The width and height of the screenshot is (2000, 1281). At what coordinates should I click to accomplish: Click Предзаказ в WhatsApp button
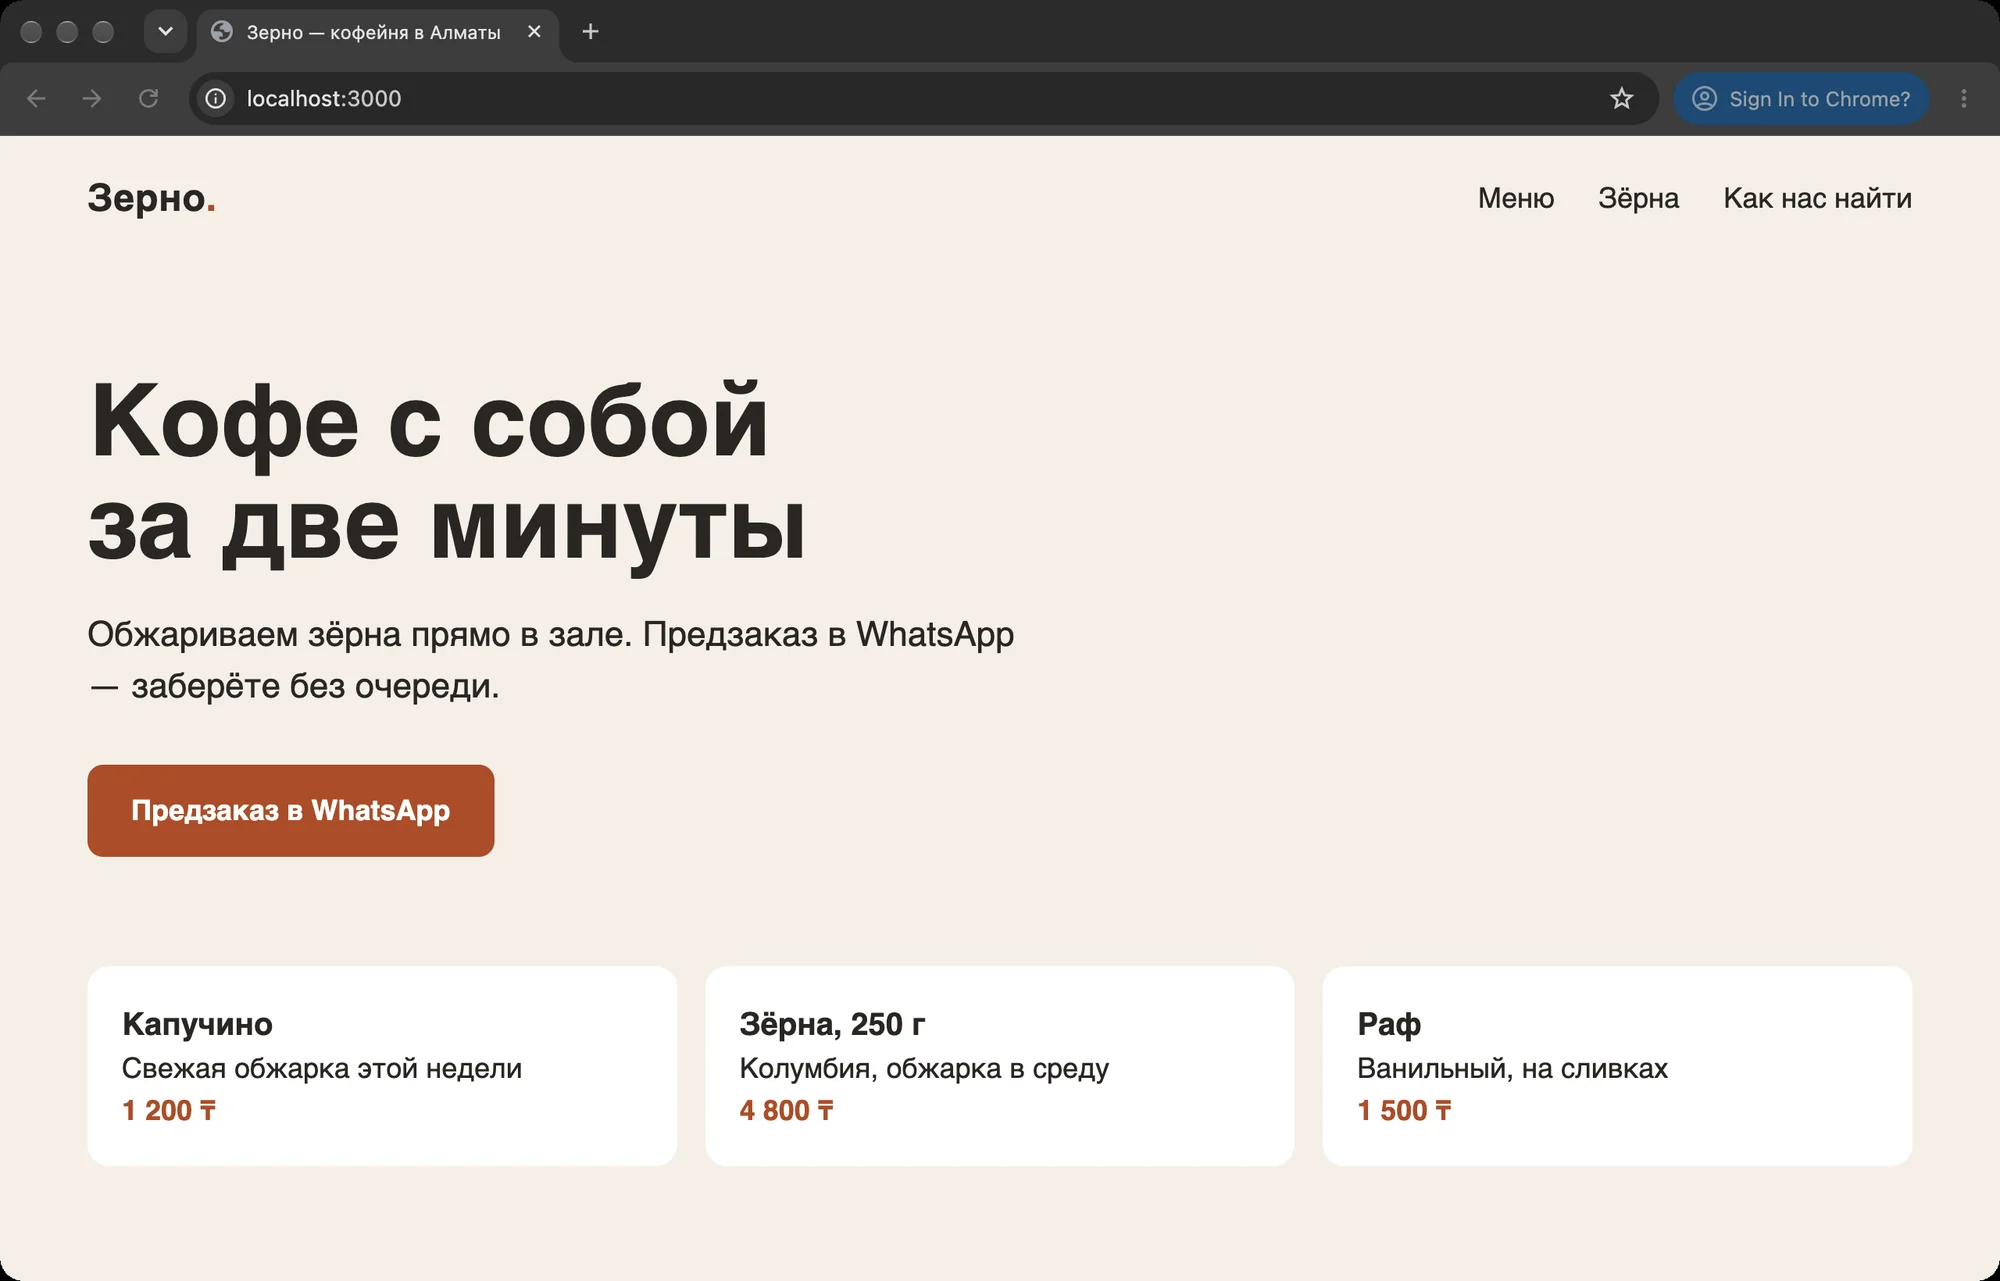point(291,811)
